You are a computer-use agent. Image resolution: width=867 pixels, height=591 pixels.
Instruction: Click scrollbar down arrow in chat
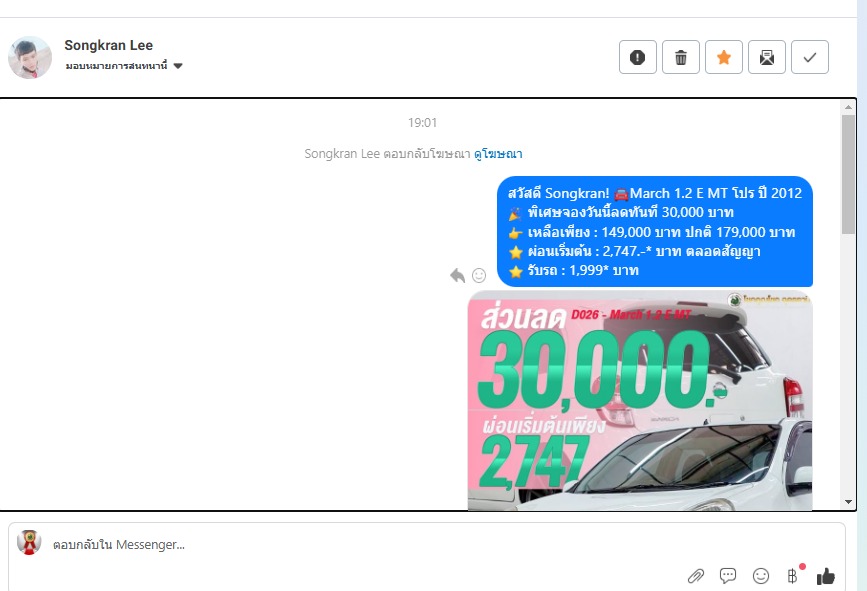(848, 502)
